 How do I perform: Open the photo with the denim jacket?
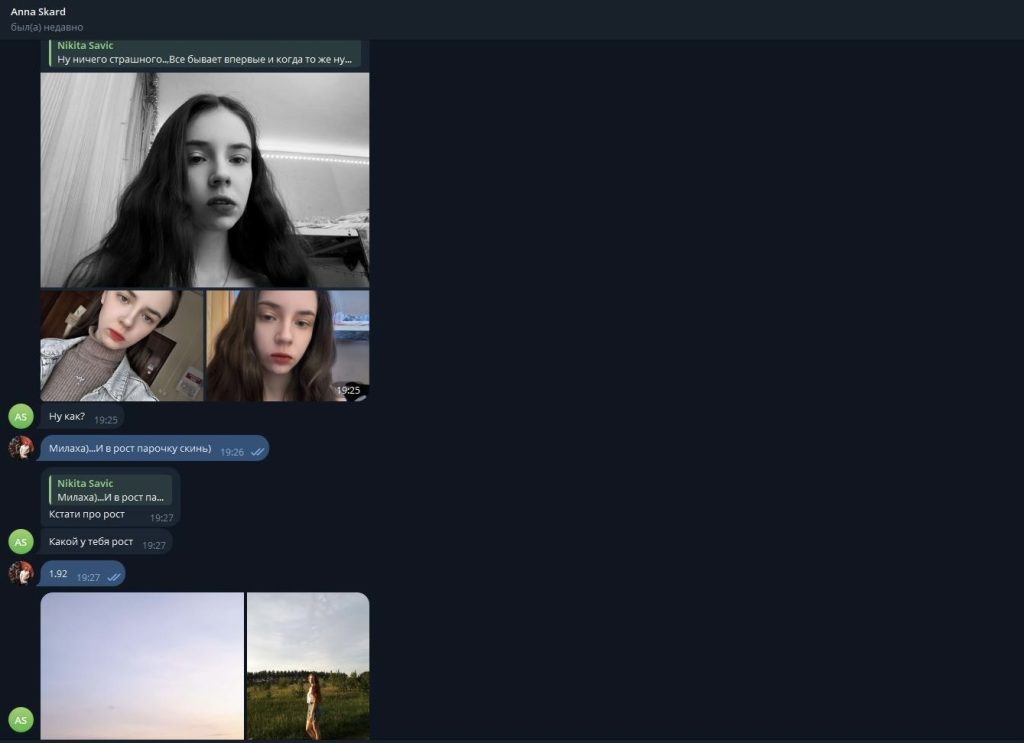(121, 346)
